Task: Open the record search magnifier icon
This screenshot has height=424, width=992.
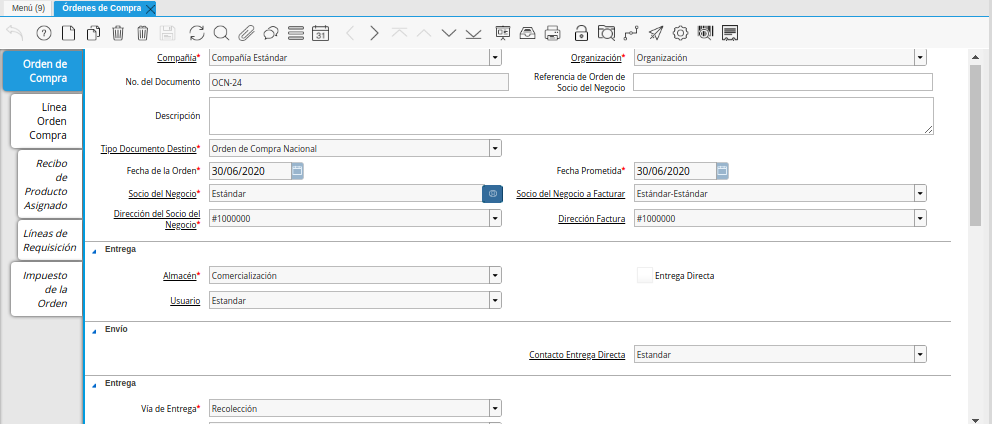Action: click(221, 33)
